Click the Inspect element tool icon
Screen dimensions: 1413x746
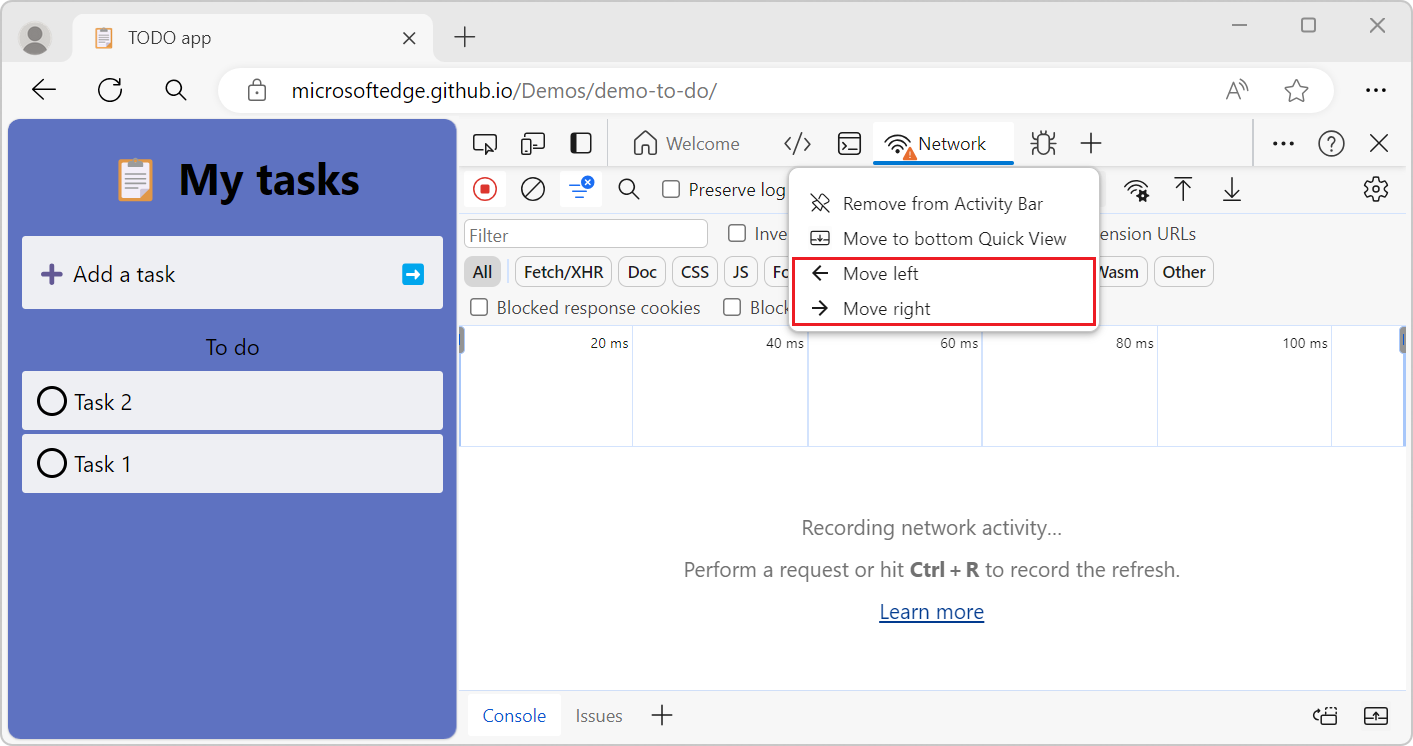pos(485,144)
